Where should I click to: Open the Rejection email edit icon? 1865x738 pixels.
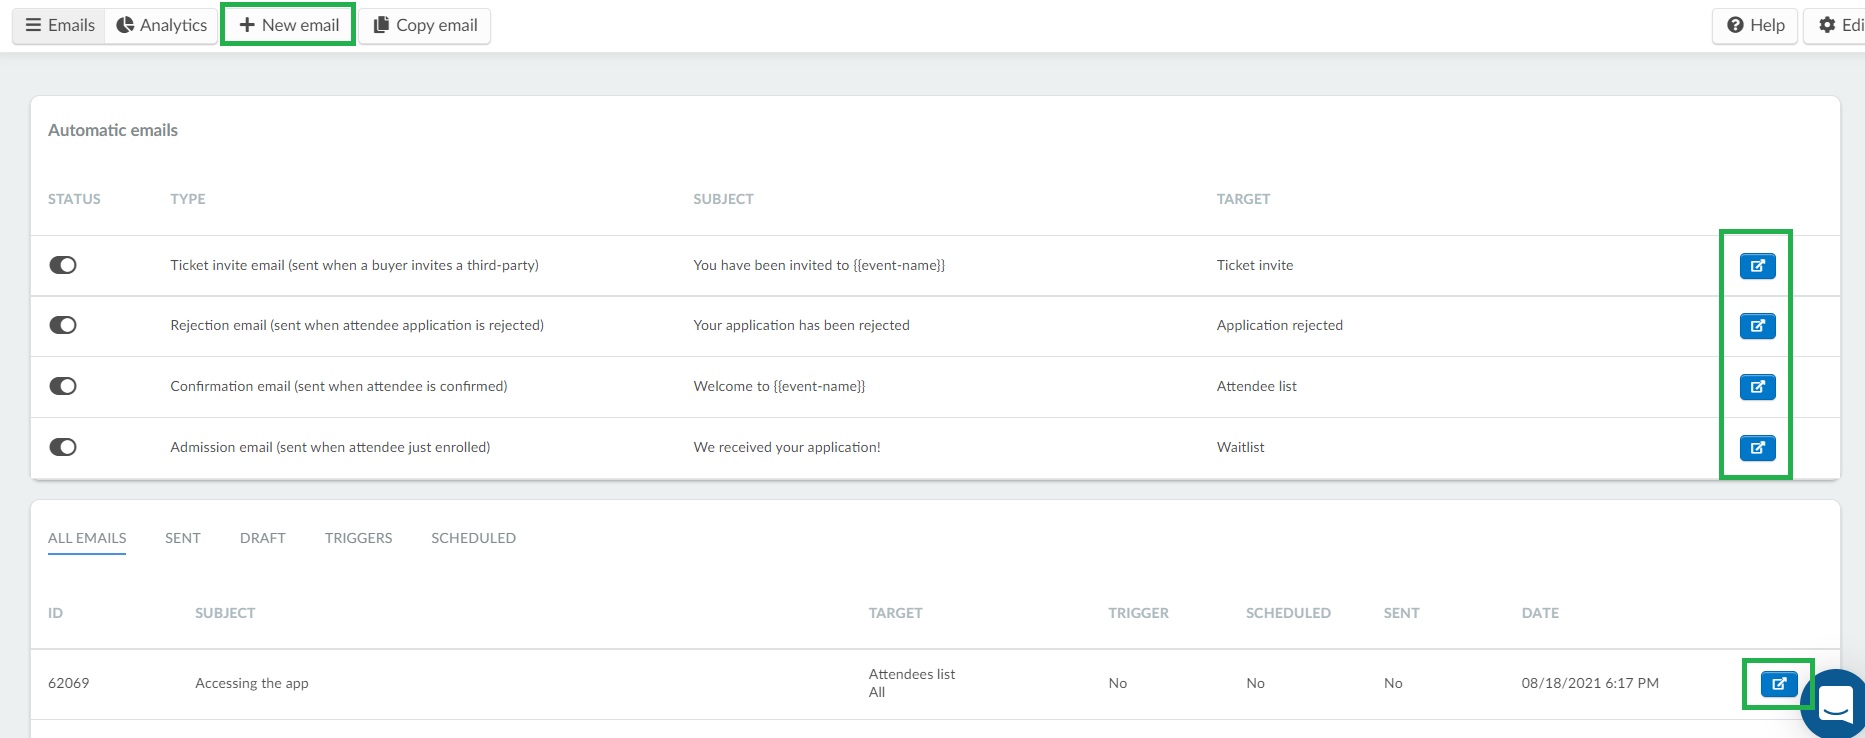[1757, 326]
